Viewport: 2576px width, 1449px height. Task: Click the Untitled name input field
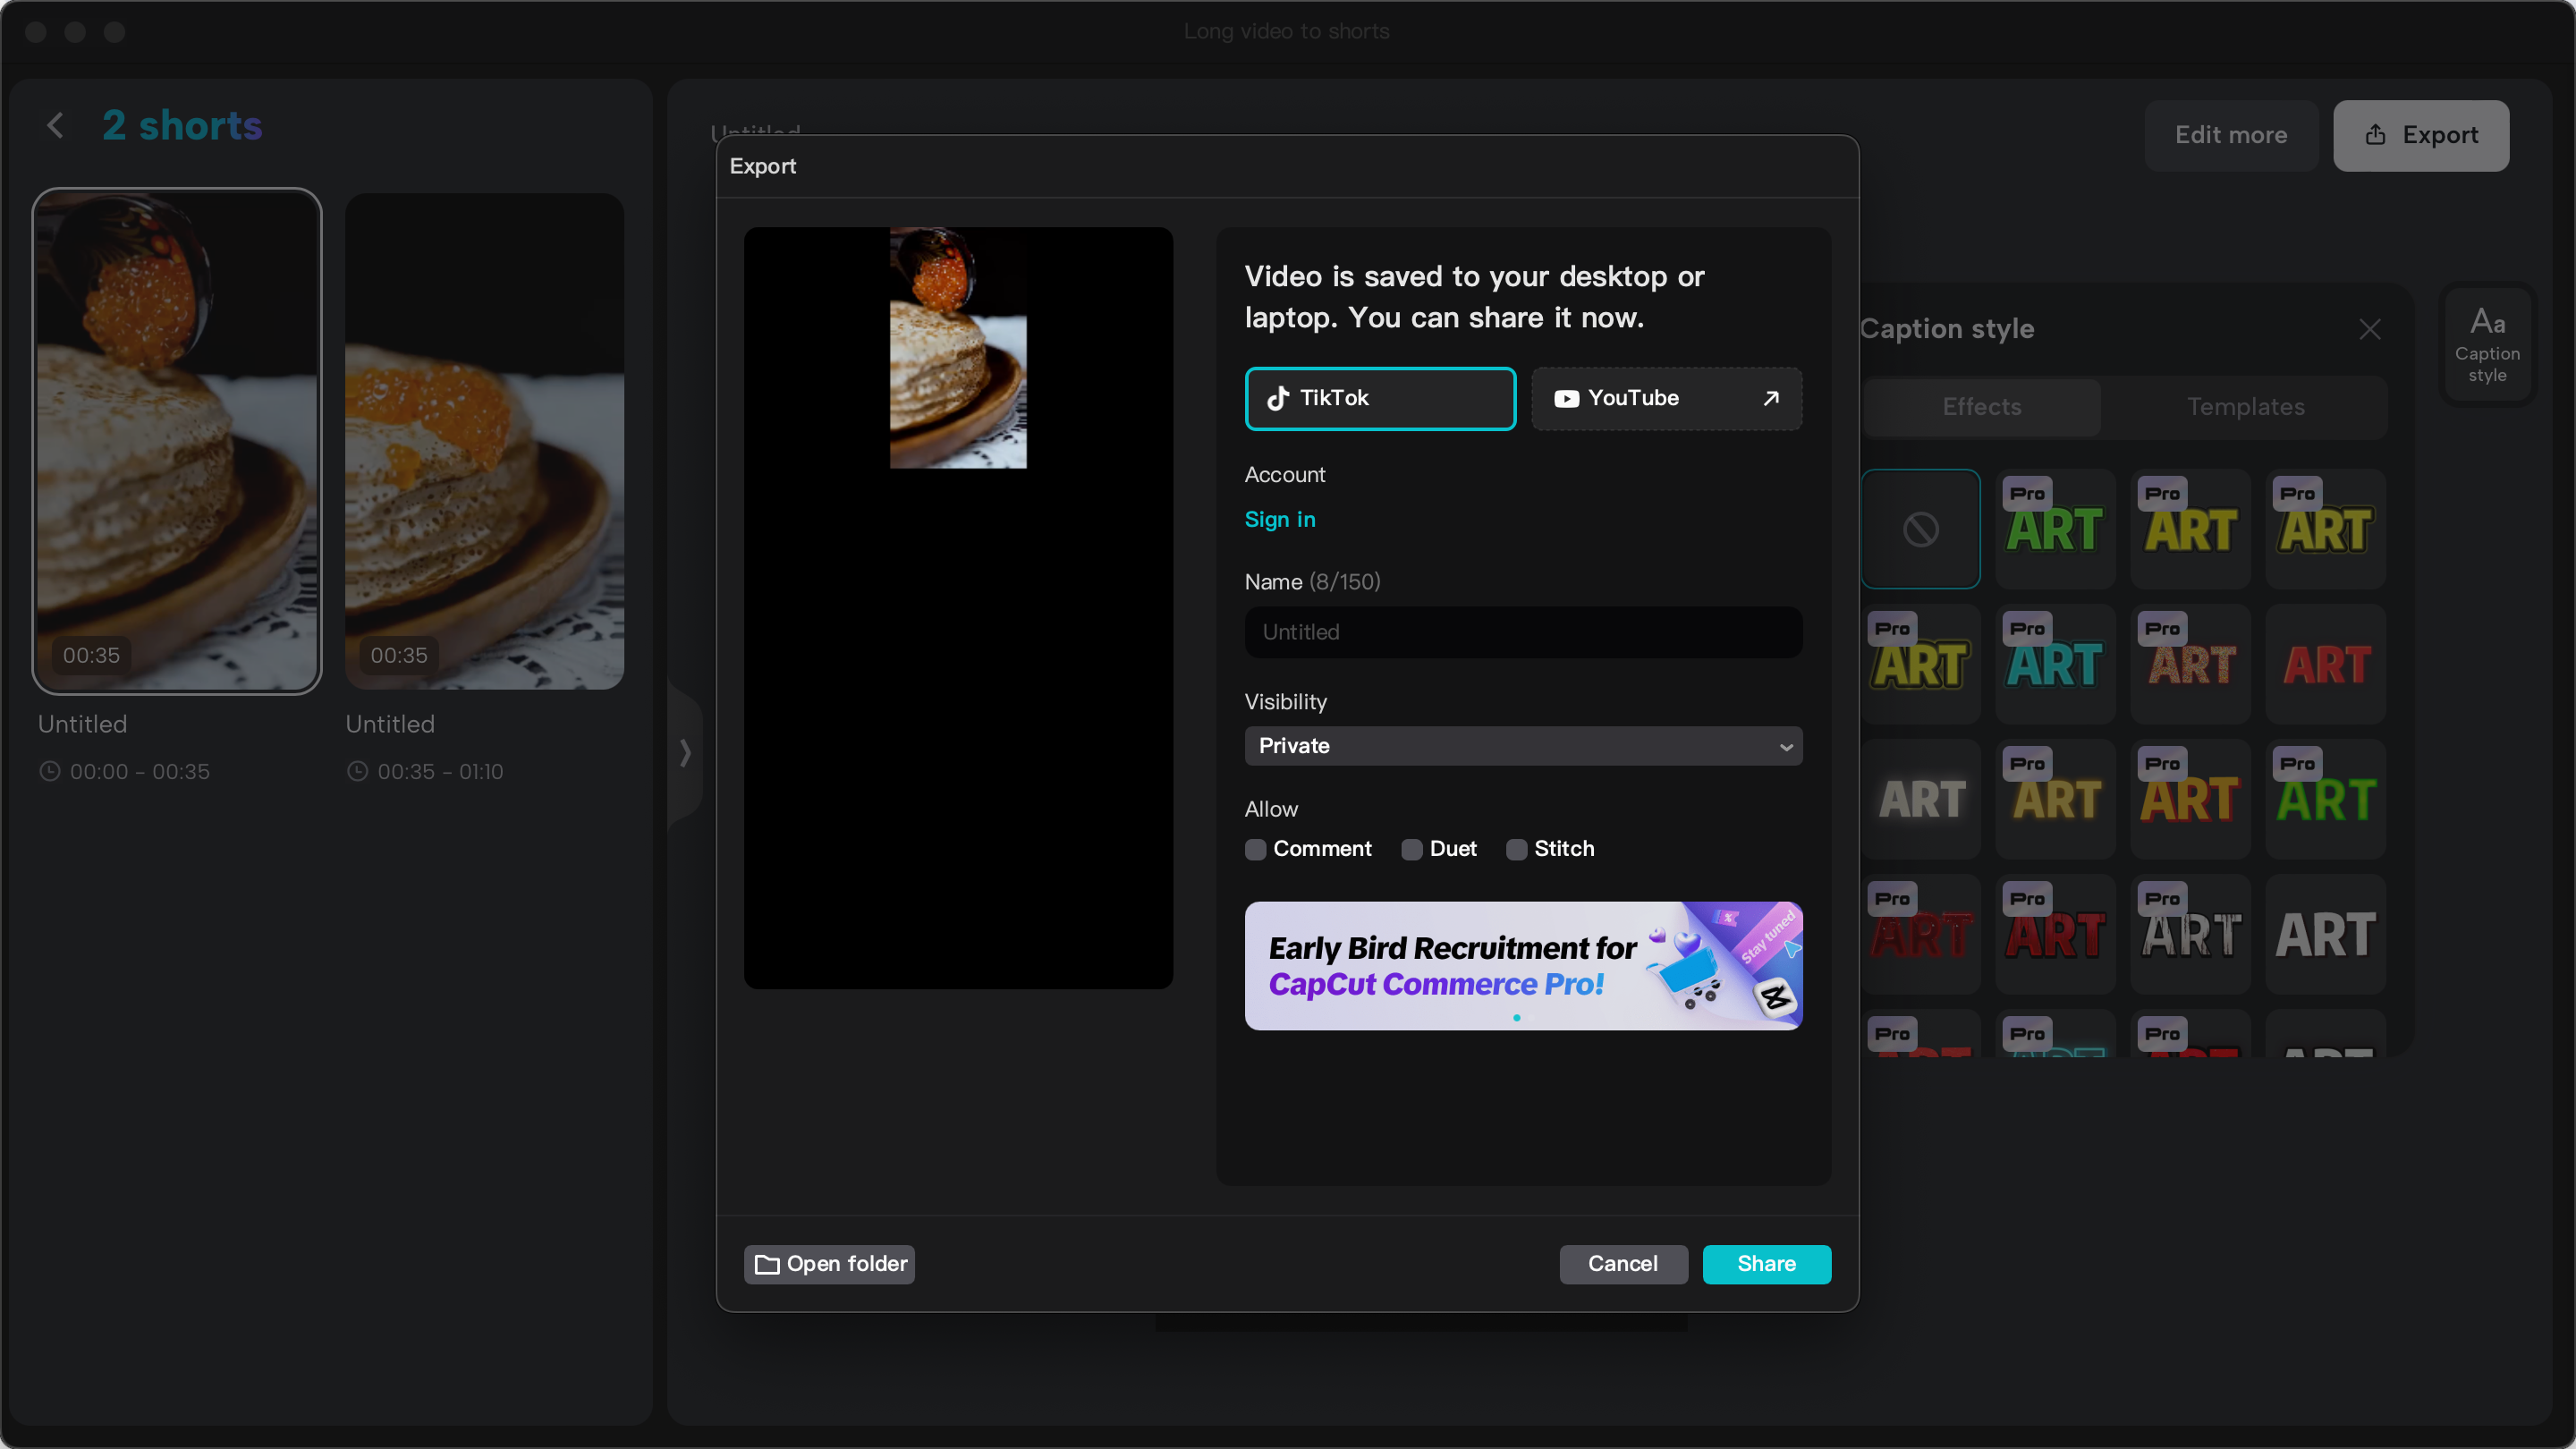click(x=1522, y=631)
